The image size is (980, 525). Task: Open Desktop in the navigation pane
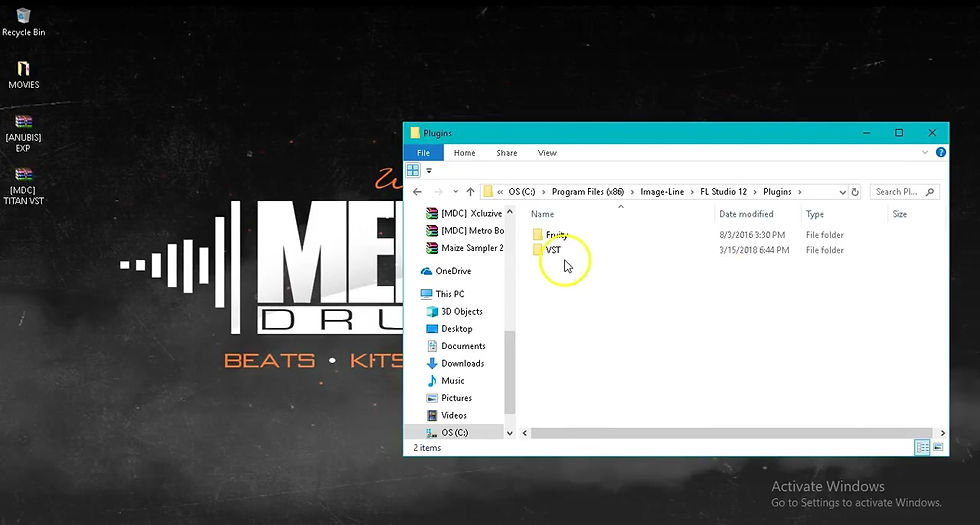pyautogui.click(x=449, y=329)
